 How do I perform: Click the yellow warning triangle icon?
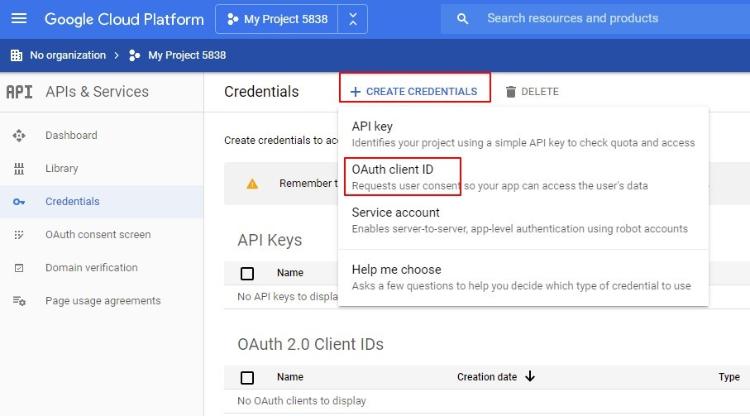click(252, 184)
